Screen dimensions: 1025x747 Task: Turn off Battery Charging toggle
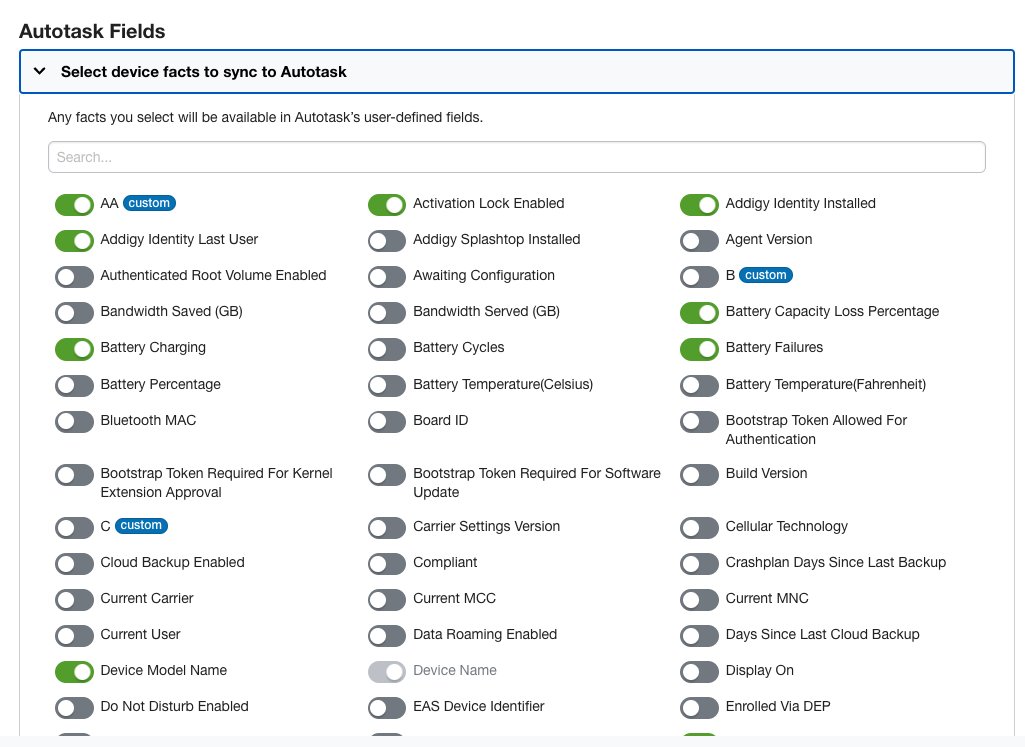coord(75,348)
